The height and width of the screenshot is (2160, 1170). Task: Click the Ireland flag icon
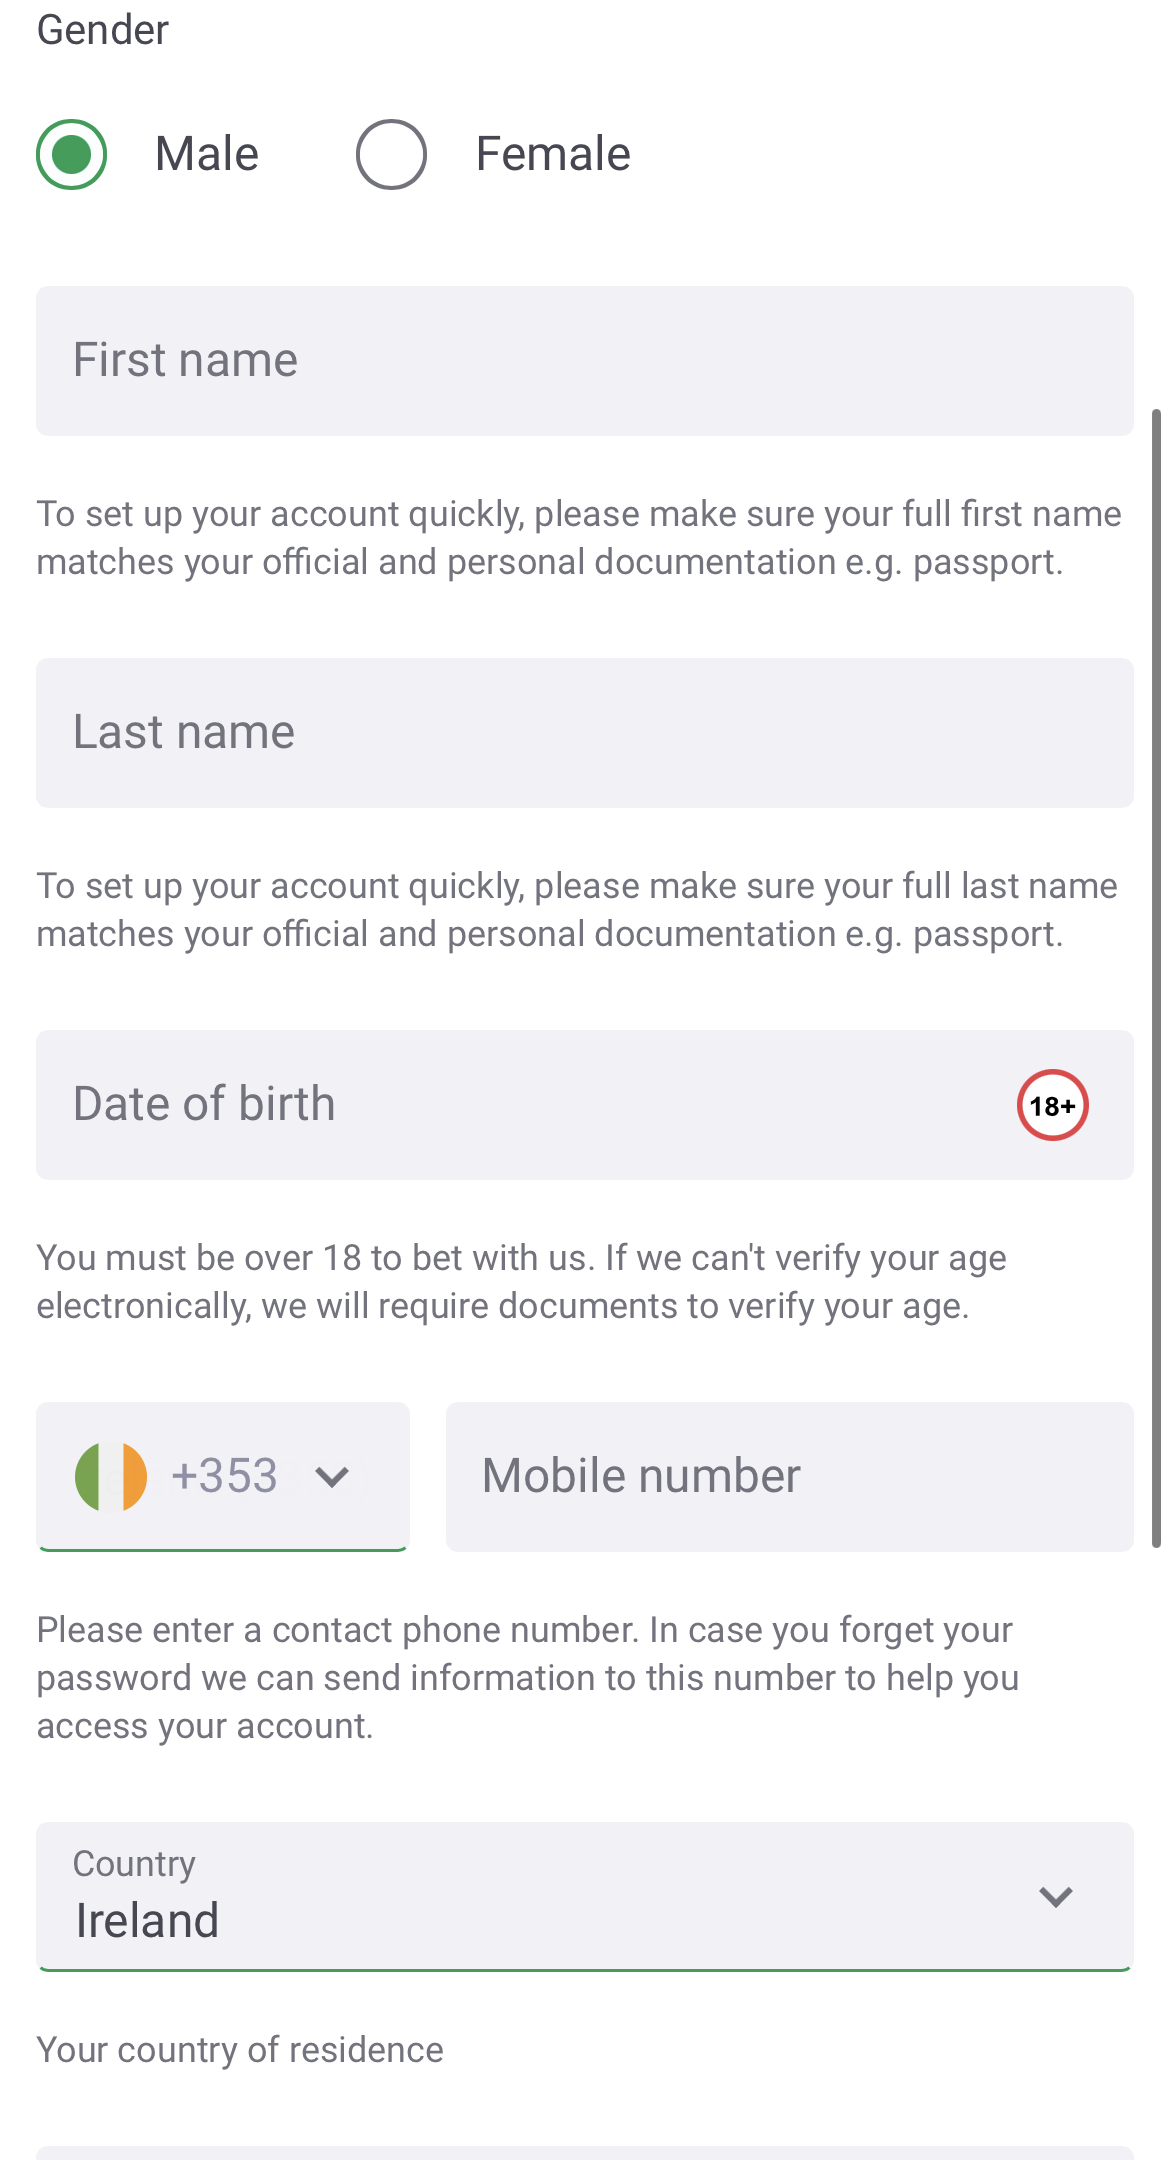pyautogui.click(x=111, y=1476)
